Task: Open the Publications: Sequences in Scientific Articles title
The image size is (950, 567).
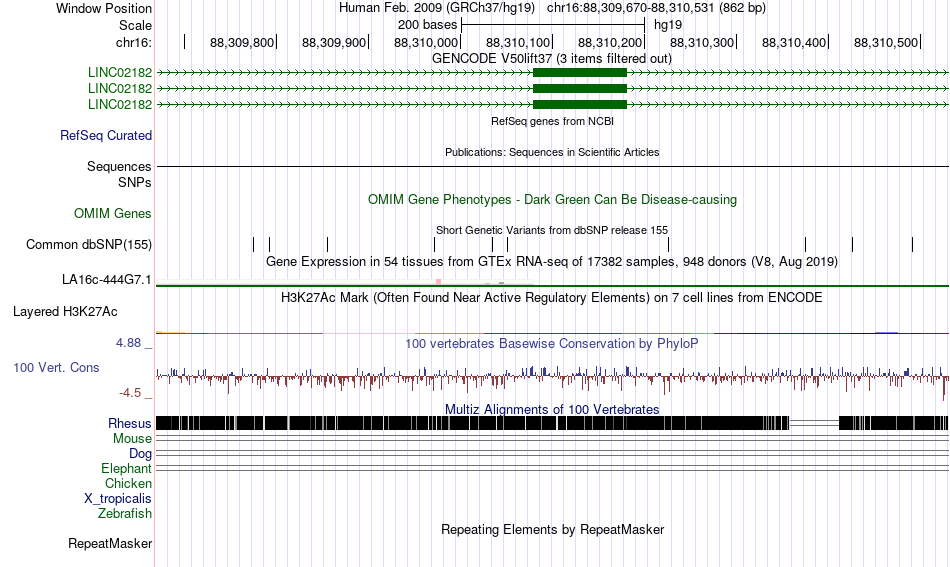Action: [552, 152]
